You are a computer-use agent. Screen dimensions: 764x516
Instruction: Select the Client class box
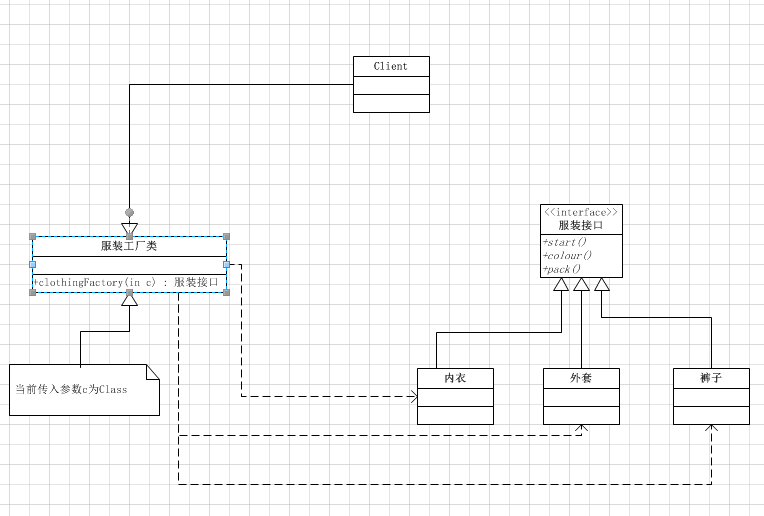point(391,84)
